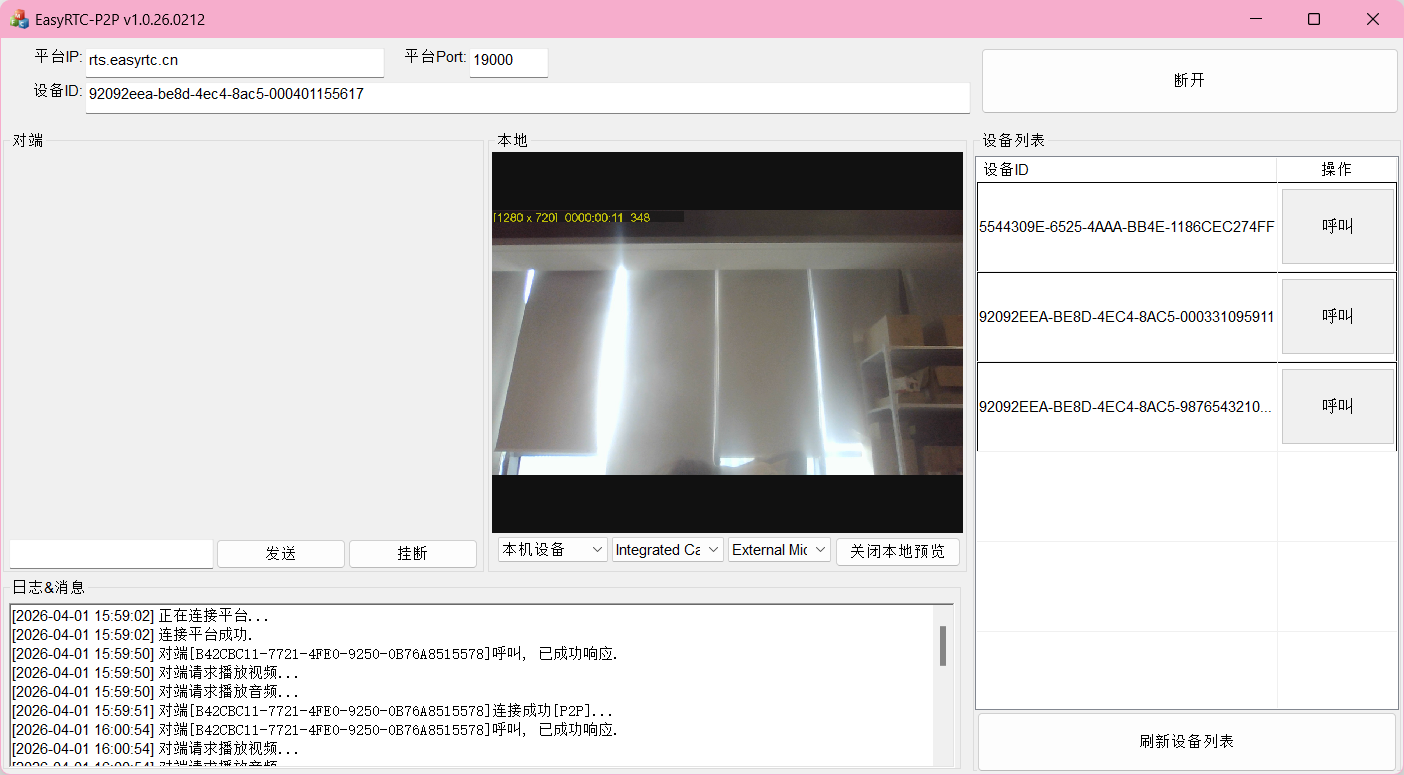Click the 断开 disconnect button
1404x775 pixels.
click(1189, 81)
